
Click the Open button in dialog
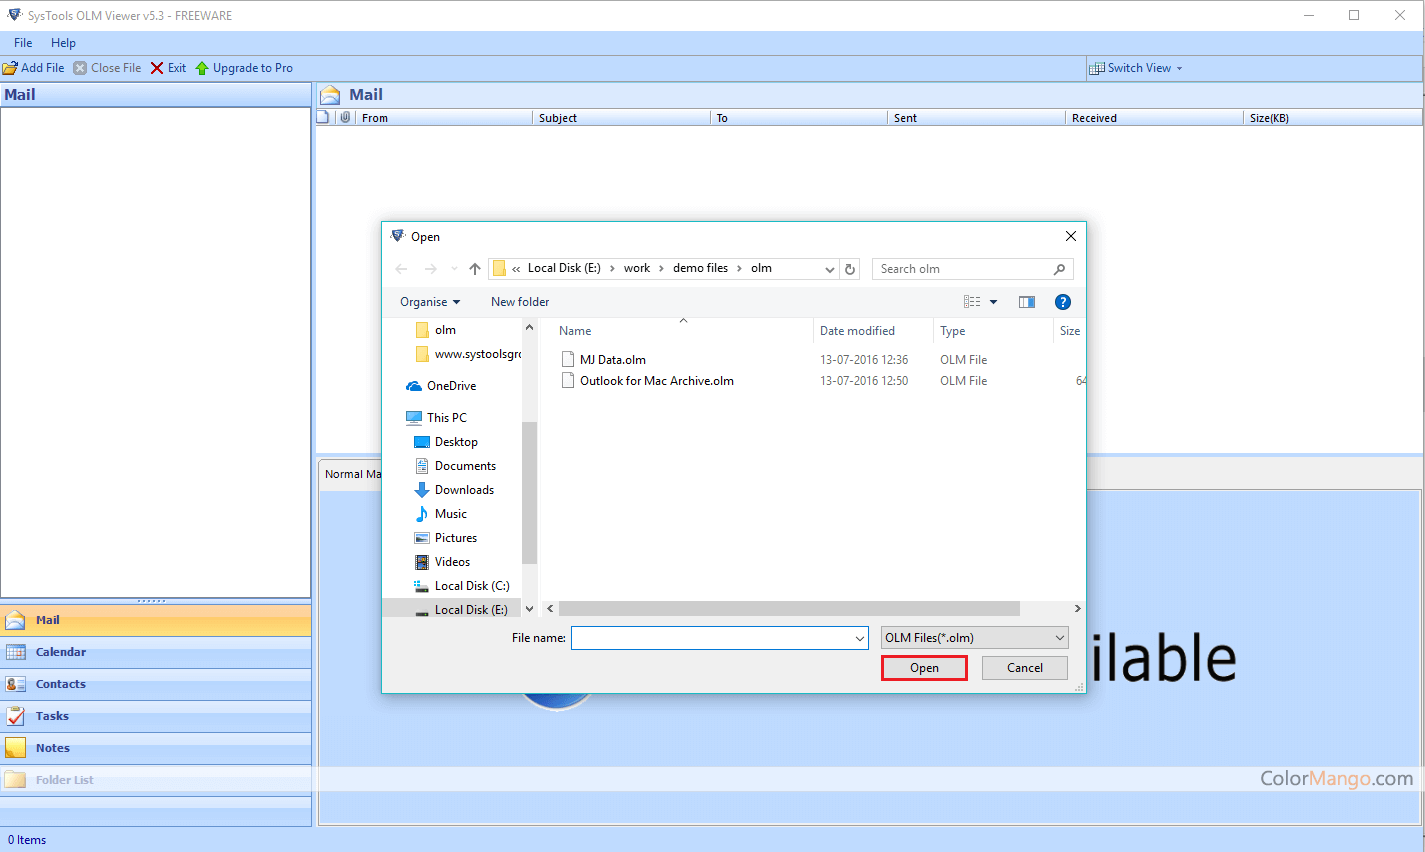(924, 668)
